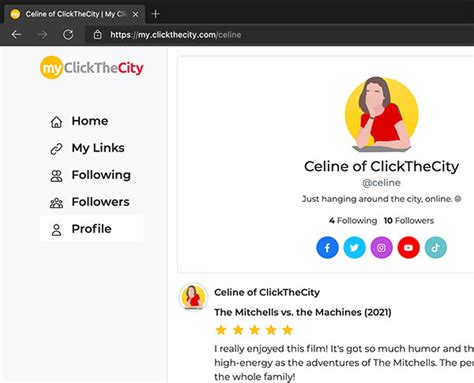Screen dimensions: 474x383
Task: Click the two-people icon beside Following
Action: point(56,176)
